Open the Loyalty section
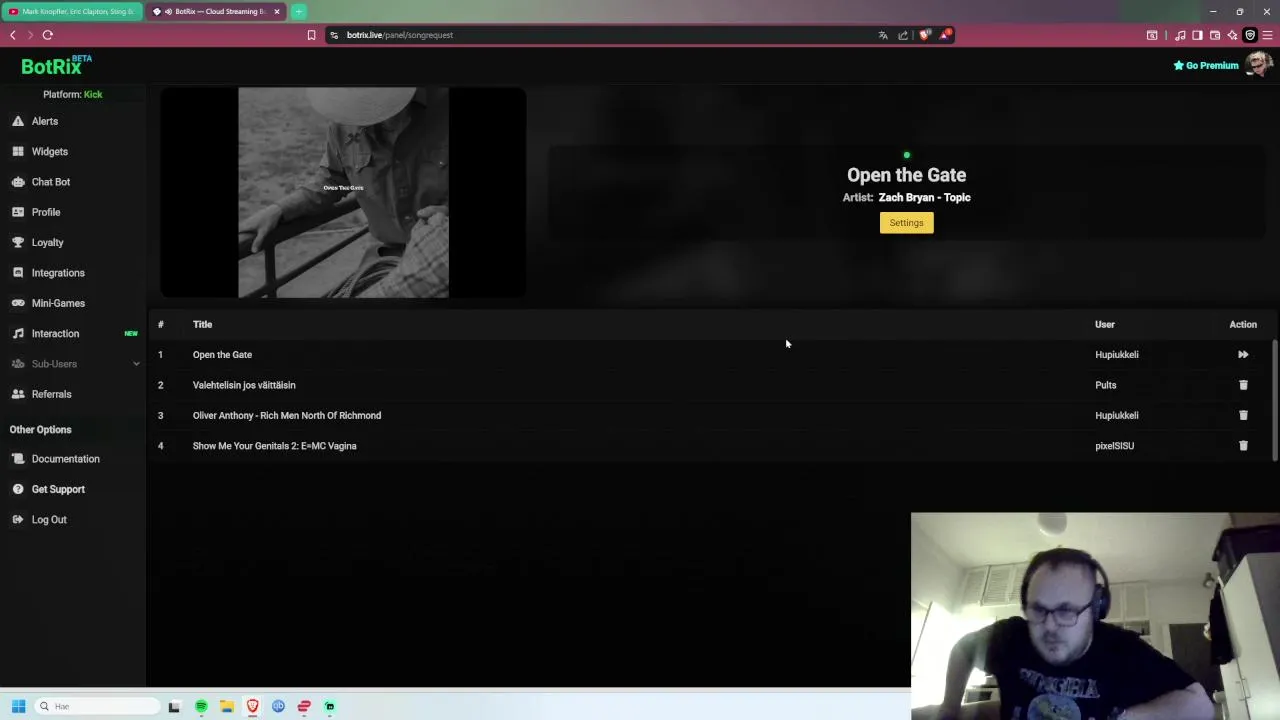The height and width of the screenshot is (720, 1280). tap(47, 243)
